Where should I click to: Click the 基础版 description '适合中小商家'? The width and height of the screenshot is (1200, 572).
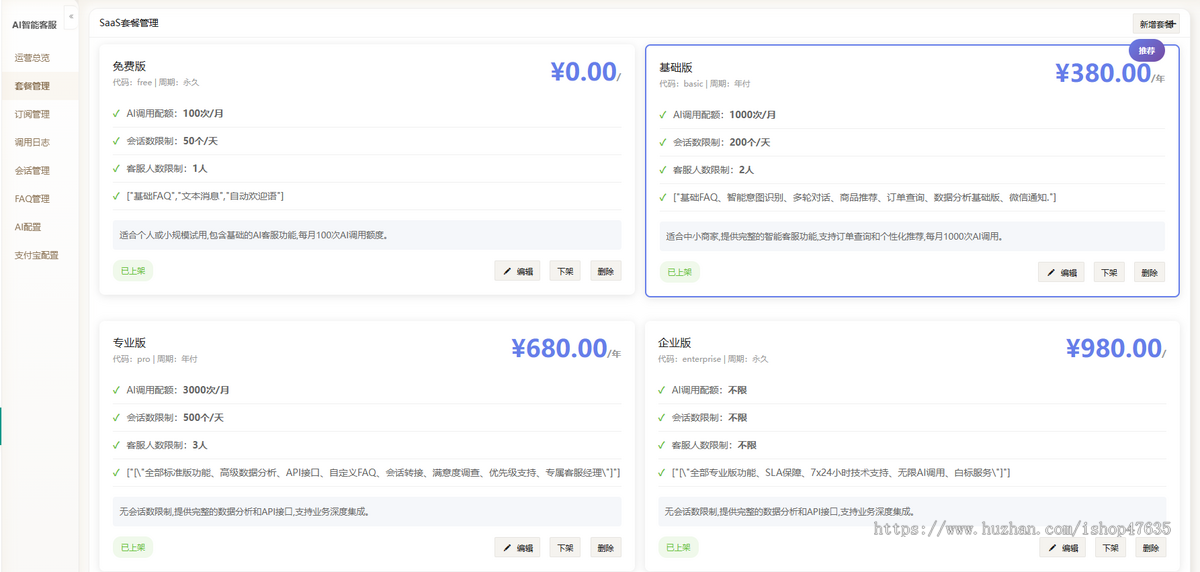912,236
